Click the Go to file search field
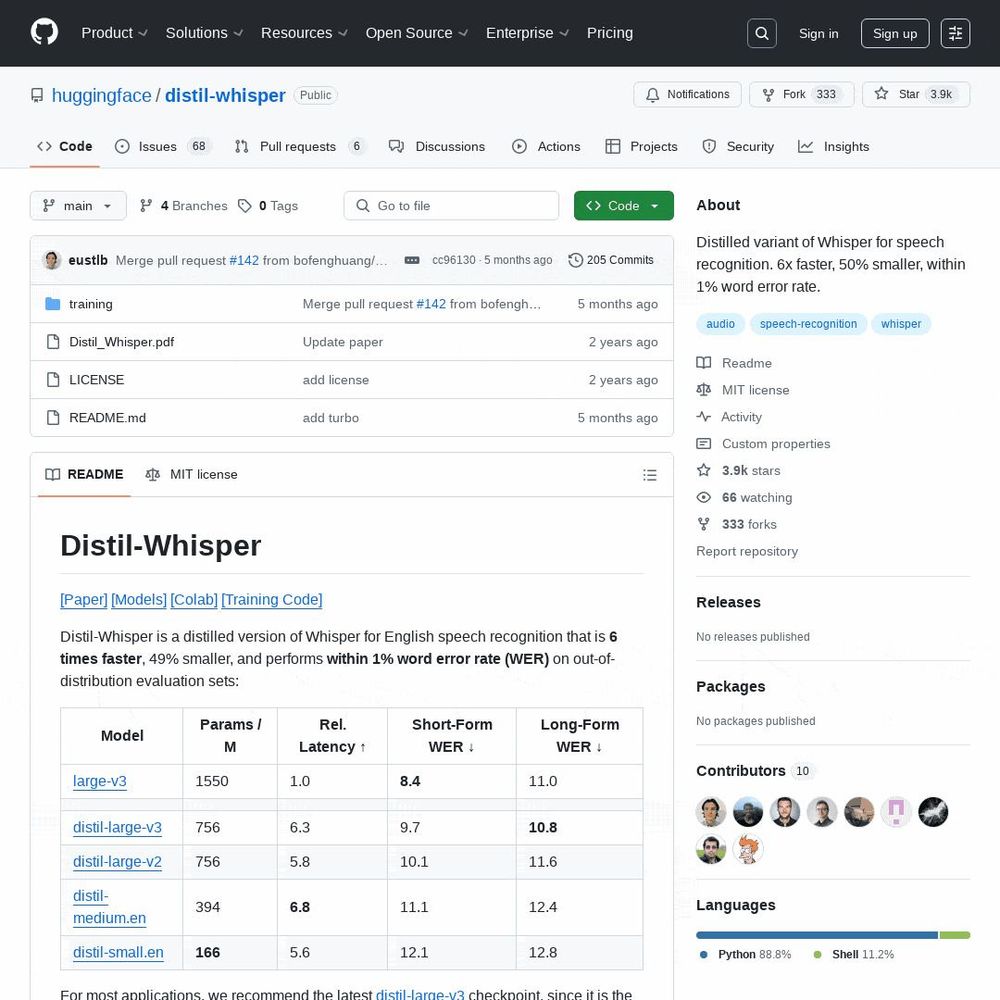 (x=452, y=206)
